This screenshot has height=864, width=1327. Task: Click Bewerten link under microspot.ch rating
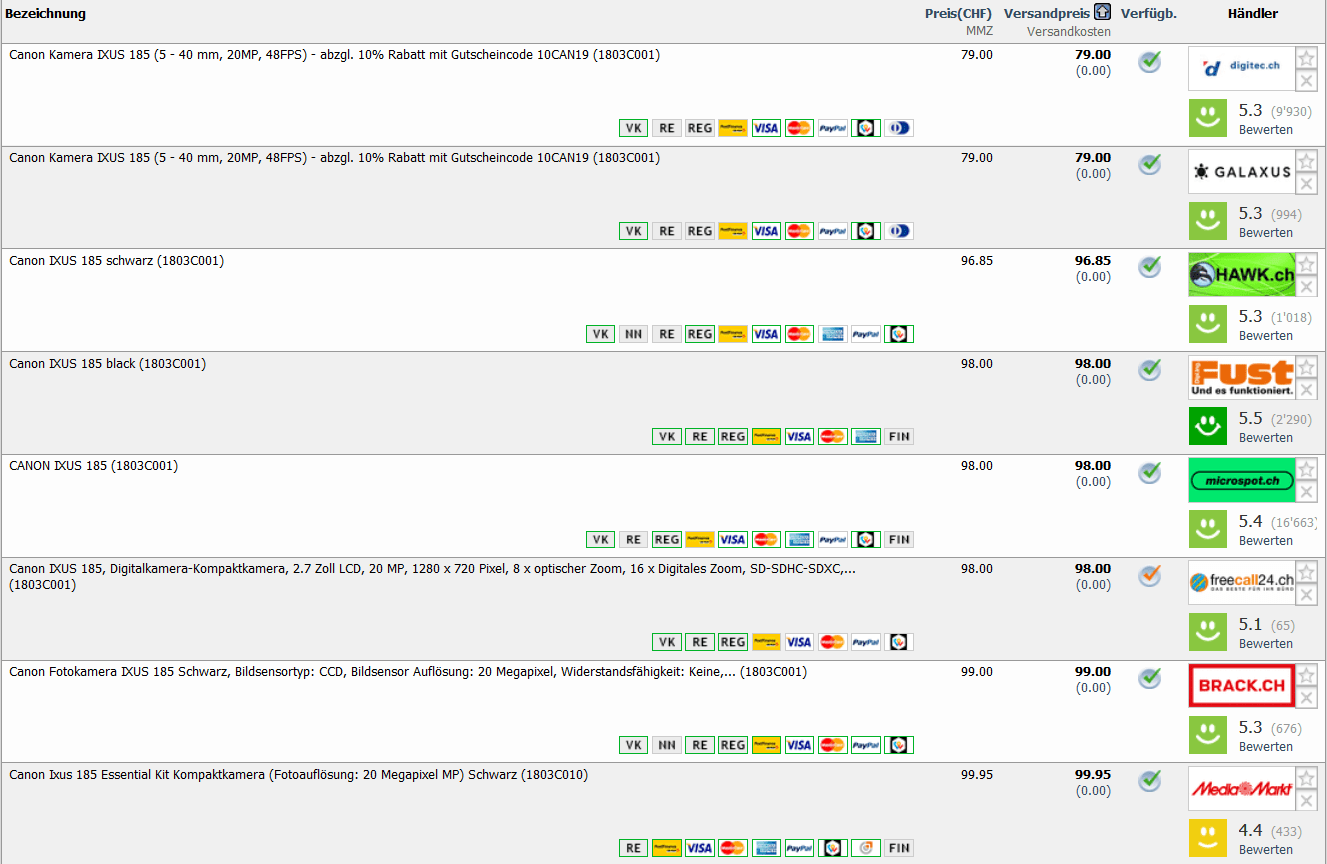coord(1265,541)
